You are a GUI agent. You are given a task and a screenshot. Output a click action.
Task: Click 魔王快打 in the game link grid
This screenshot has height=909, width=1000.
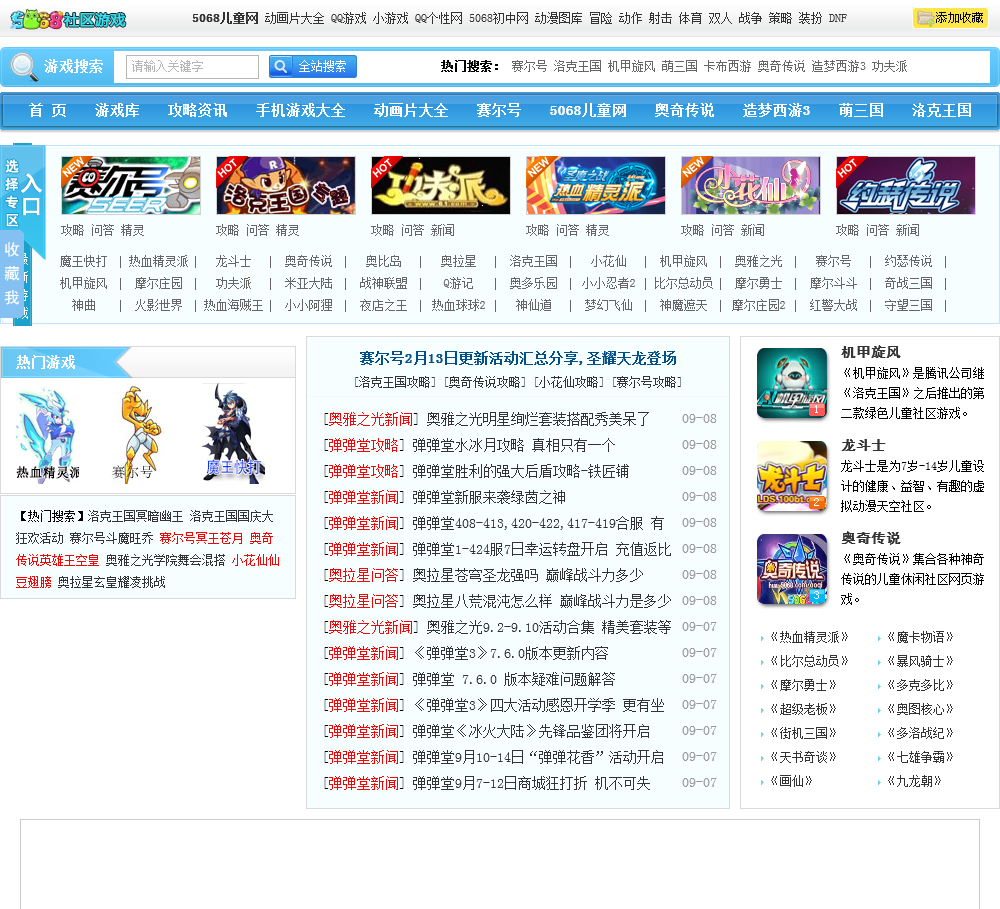pos(84,262)
